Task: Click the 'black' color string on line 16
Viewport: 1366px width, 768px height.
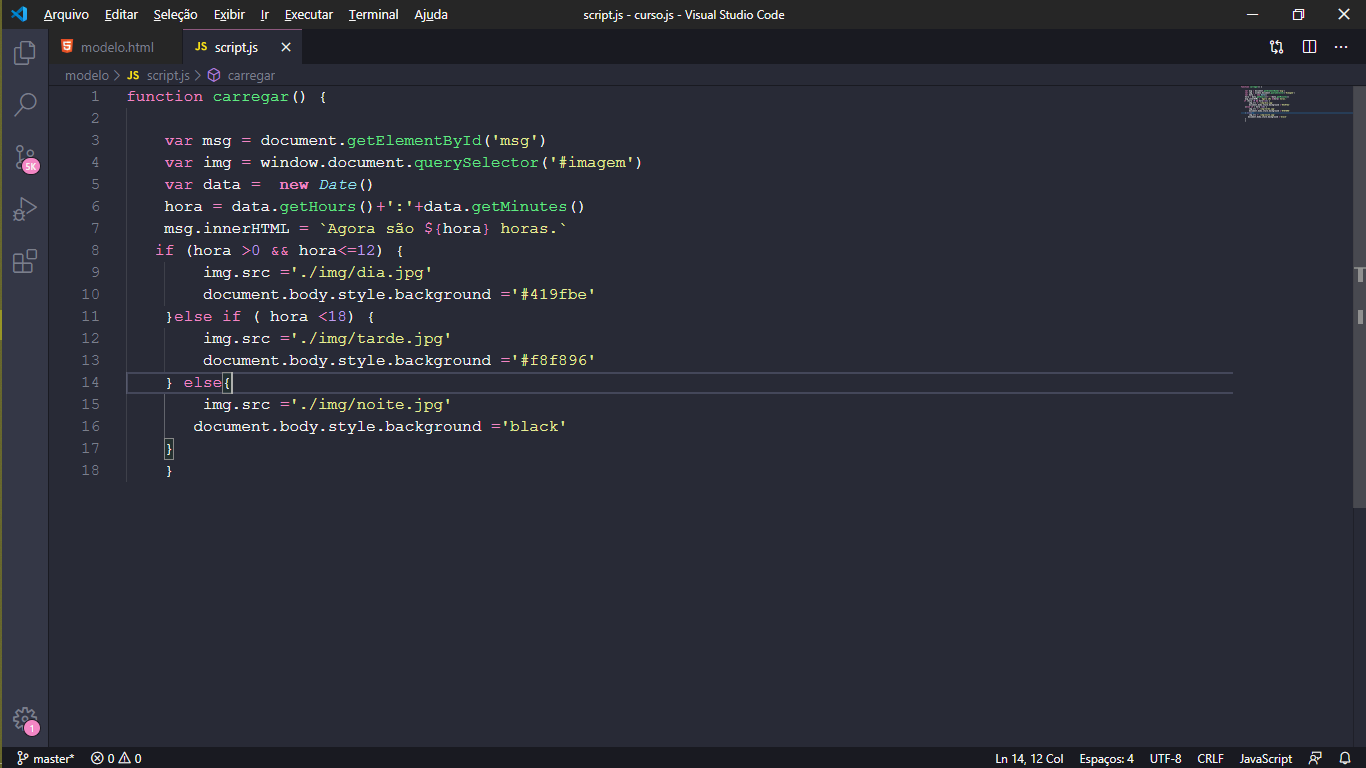Action: coord(533,426)
